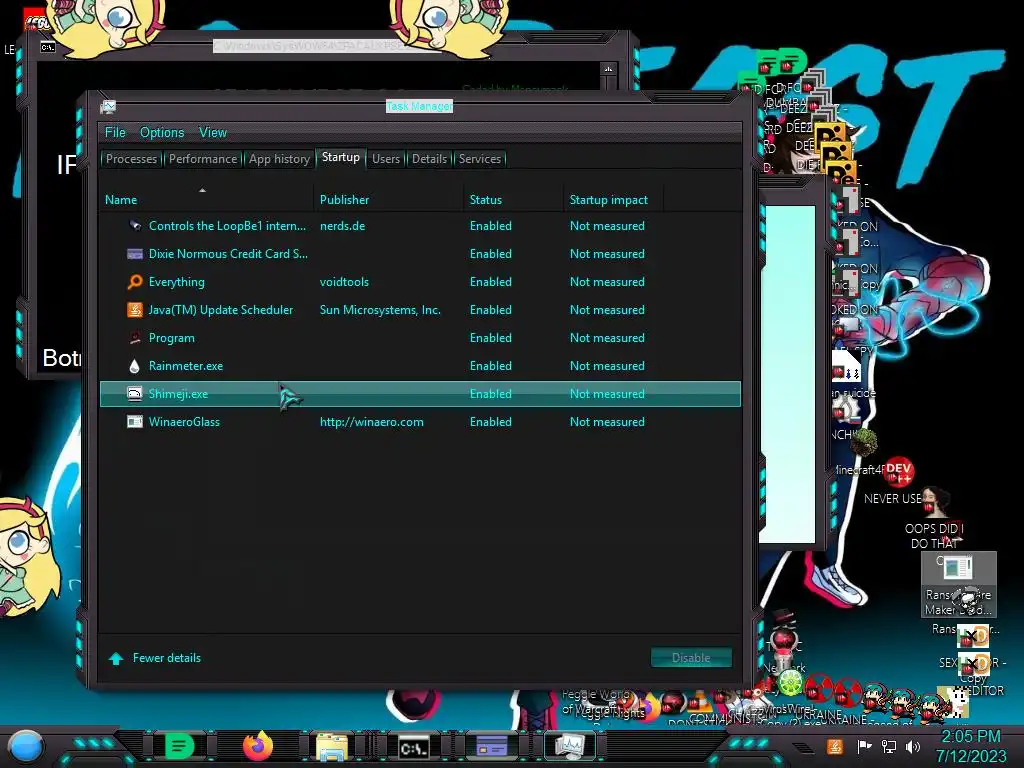The image size is (1024, 768).
Task: Open the View menu
Action: click(x=213, y=133)
